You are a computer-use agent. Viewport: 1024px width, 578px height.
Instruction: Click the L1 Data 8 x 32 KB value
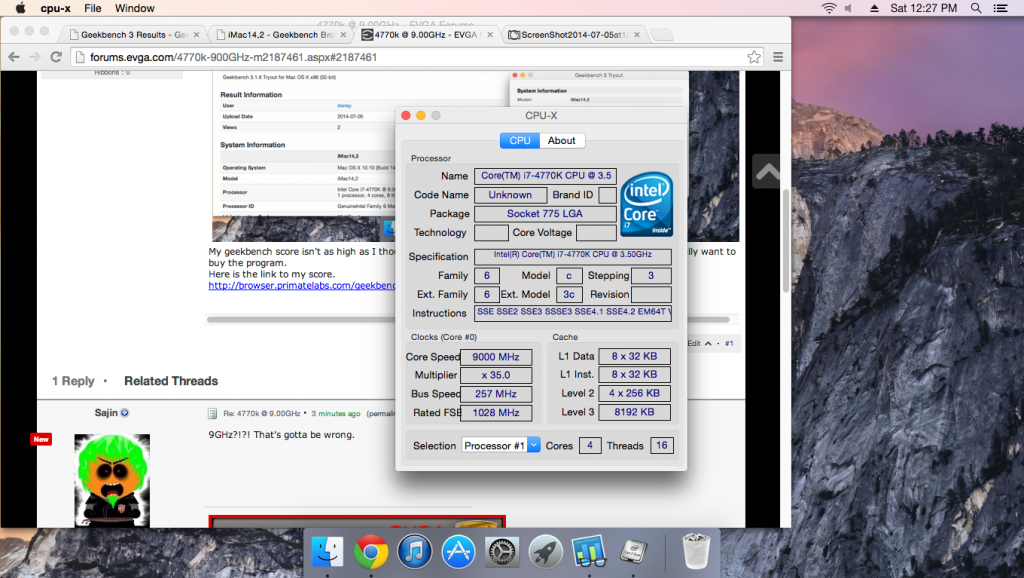[634, 356]
